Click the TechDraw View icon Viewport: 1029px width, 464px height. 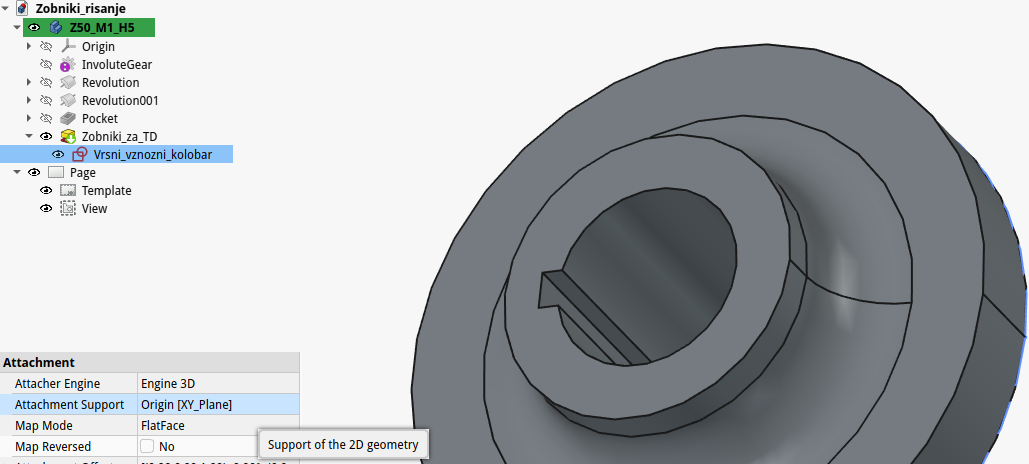click(68, 208)
